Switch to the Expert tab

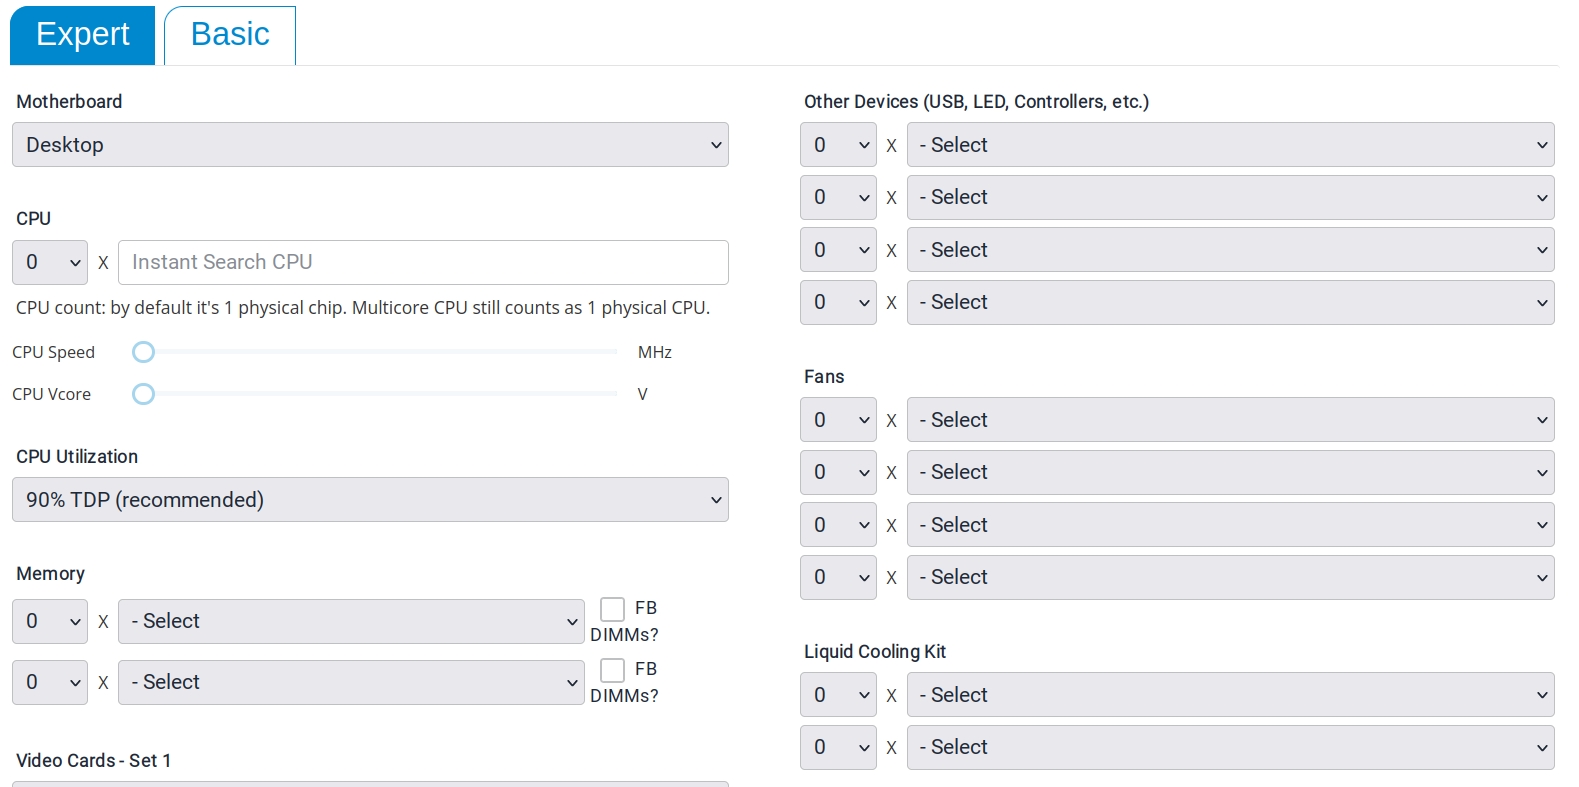coord(83,35)
